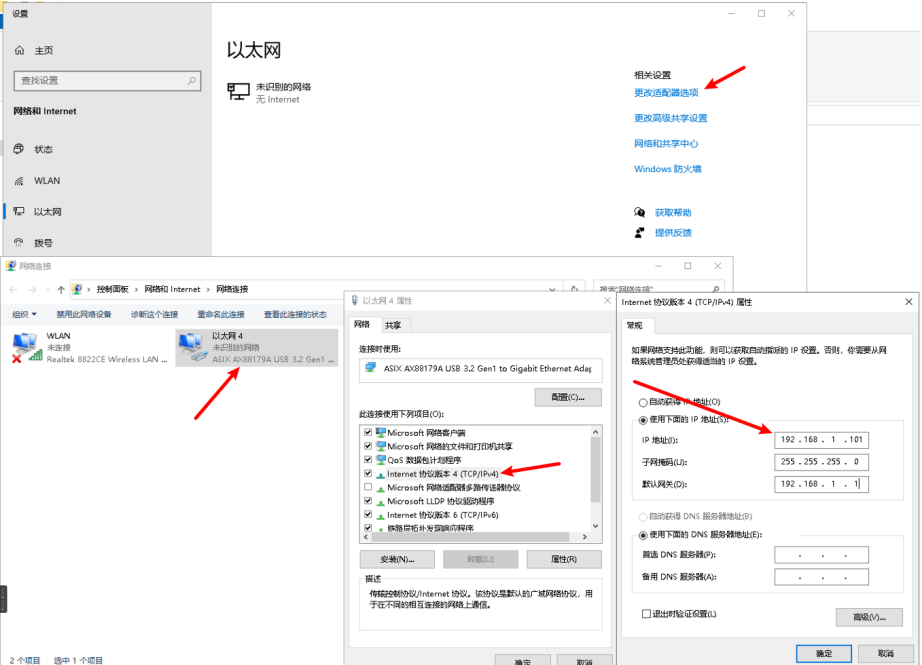Click the 查找设置 search field
Viewport: 922px width, 665px height.
click(107, 81)
